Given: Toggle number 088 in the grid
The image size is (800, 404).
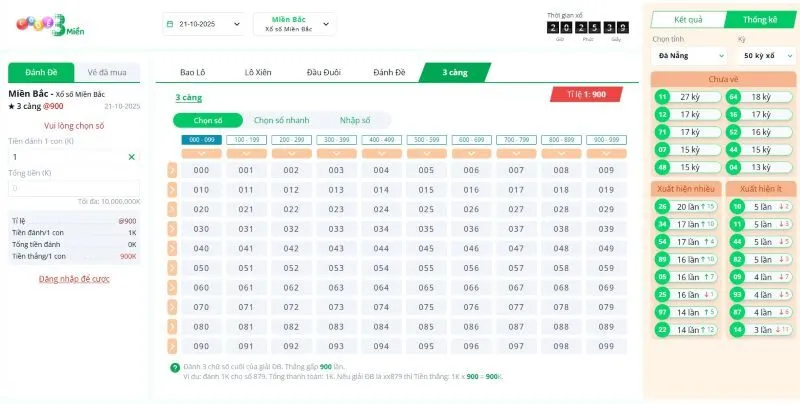Looking at the screenshot, I should tap(561, 326).
